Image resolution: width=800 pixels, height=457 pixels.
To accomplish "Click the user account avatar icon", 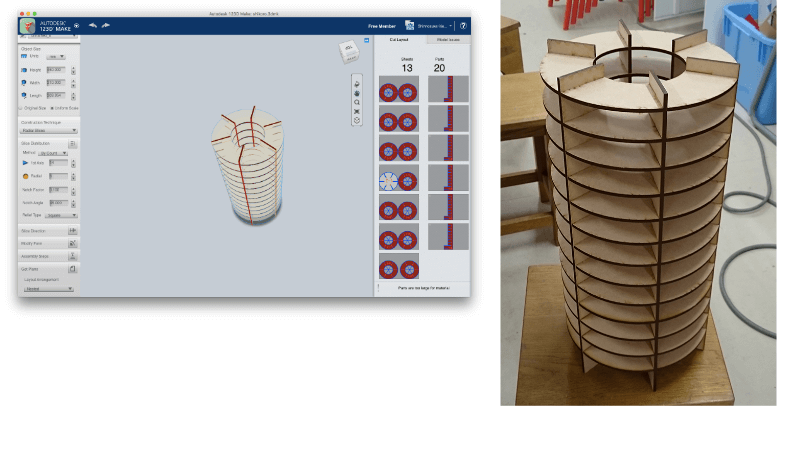I will pos(409,25).
